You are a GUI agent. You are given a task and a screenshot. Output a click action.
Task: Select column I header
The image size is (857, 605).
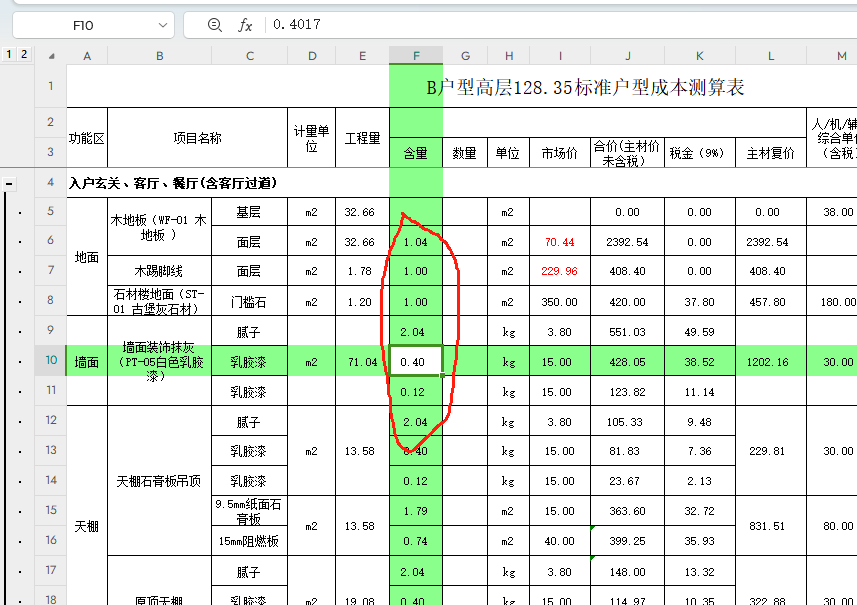(560, 56)
